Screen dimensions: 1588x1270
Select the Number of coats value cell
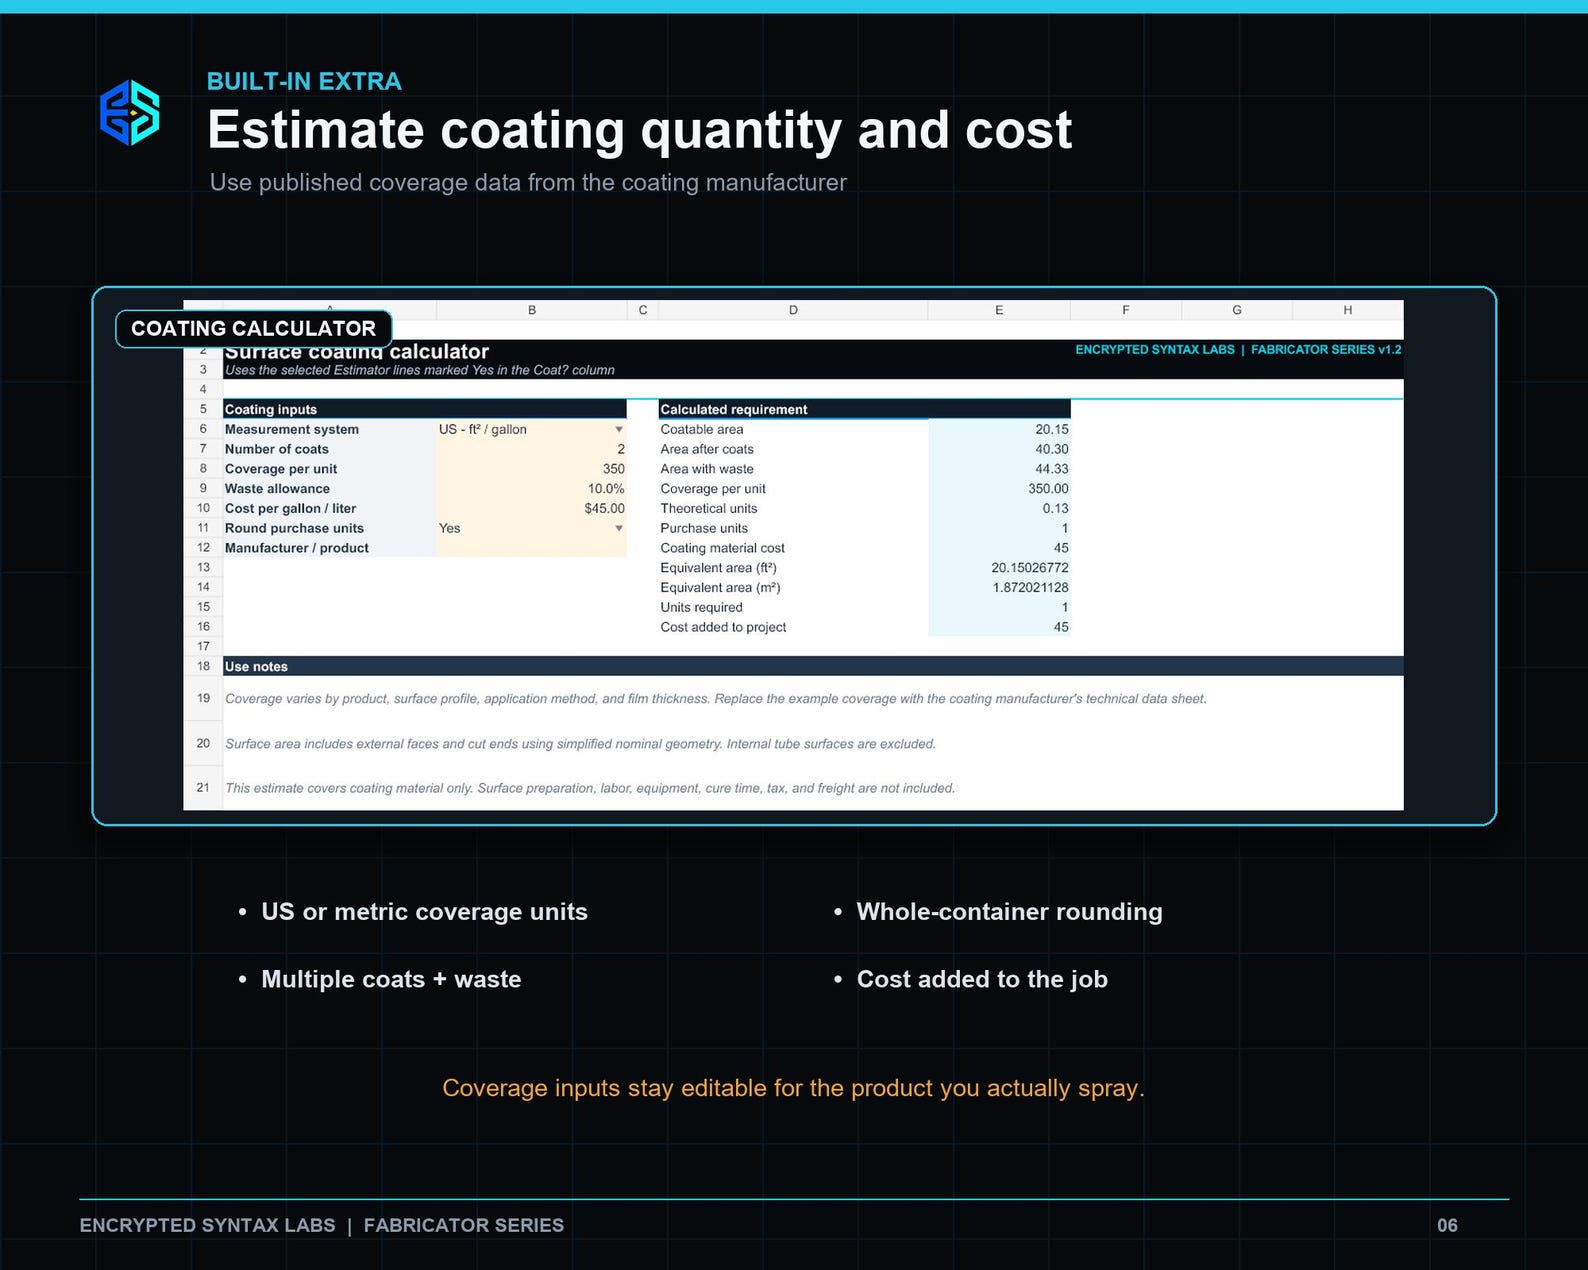click(531, 450)
